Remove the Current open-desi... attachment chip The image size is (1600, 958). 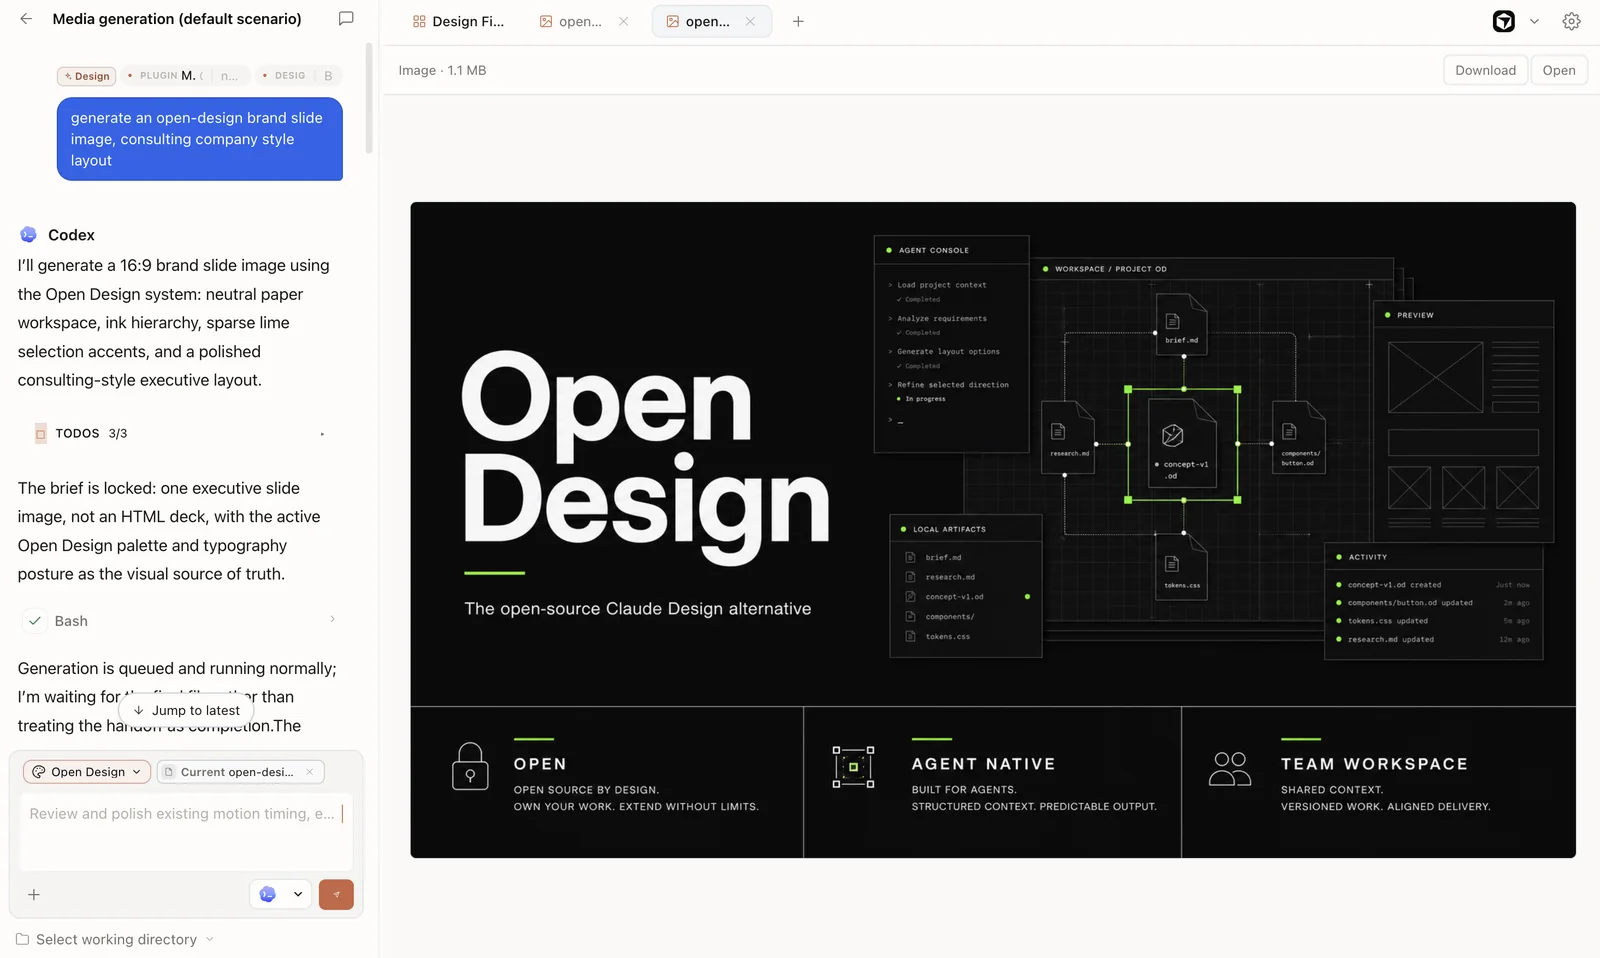tap(310, 772)
